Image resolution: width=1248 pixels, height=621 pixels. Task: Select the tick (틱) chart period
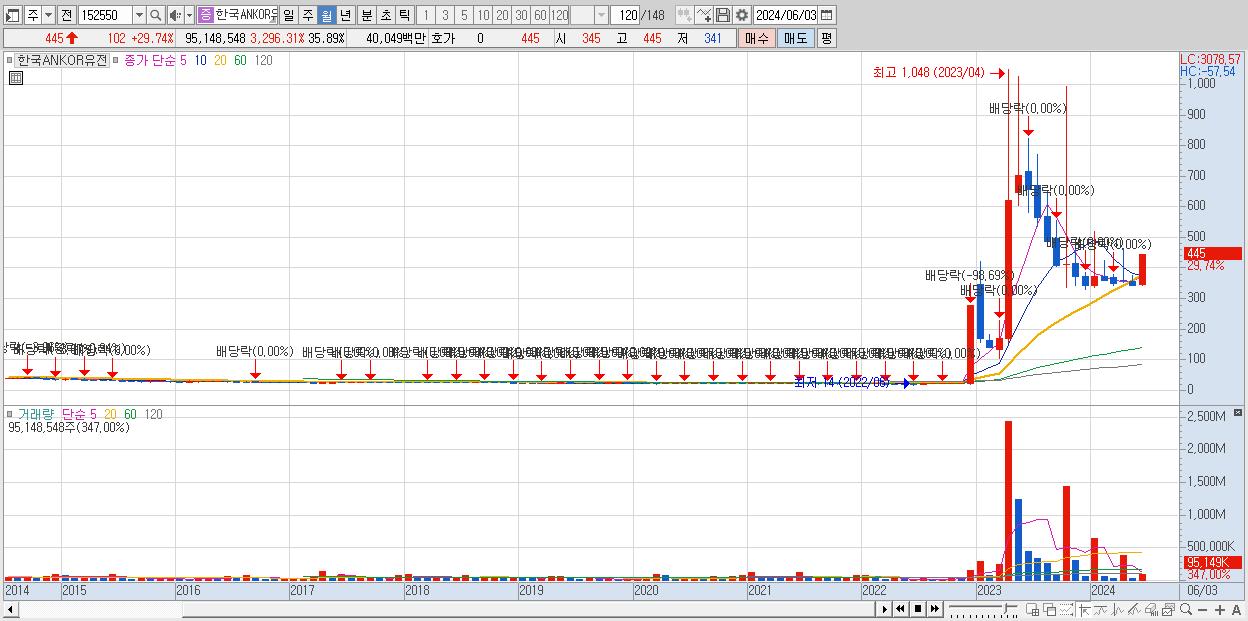(x=404, y=15)
